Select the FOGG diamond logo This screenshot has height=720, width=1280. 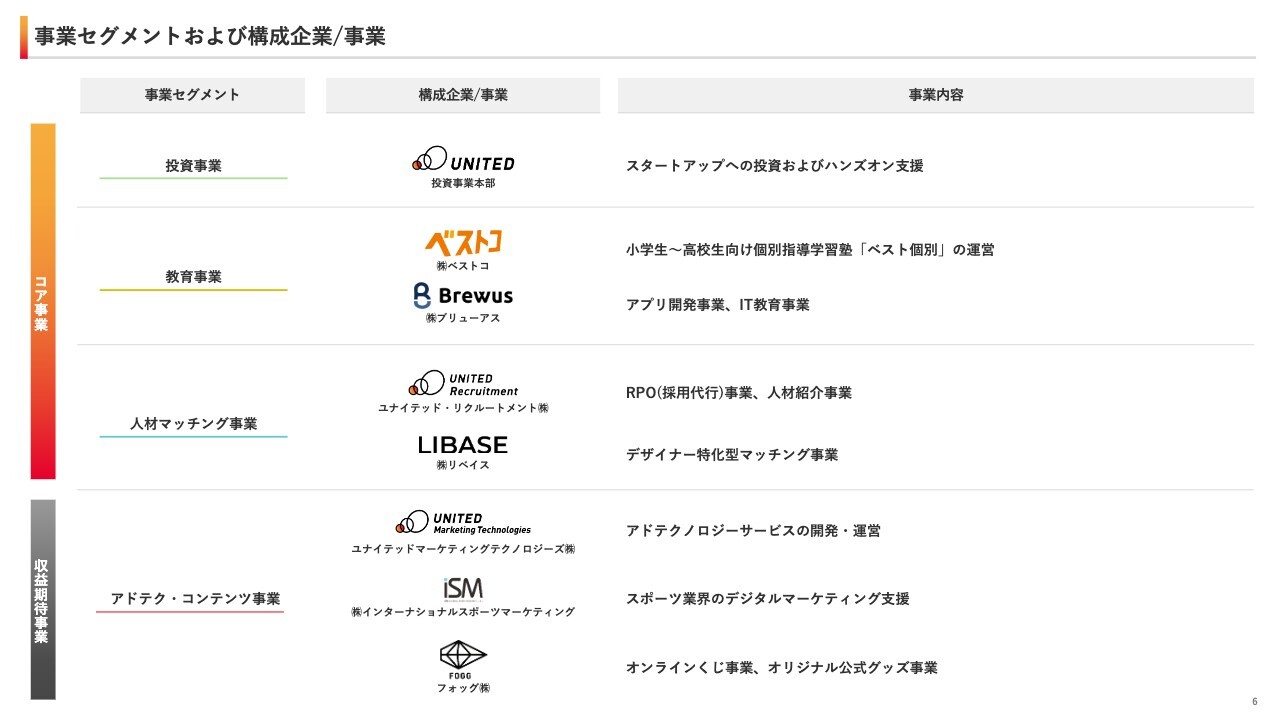click(x=463, y=657)
